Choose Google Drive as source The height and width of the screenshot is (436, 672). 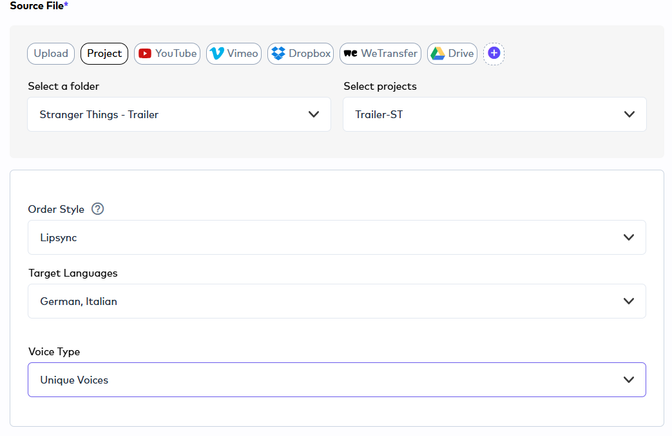click(x=452, y=54)
